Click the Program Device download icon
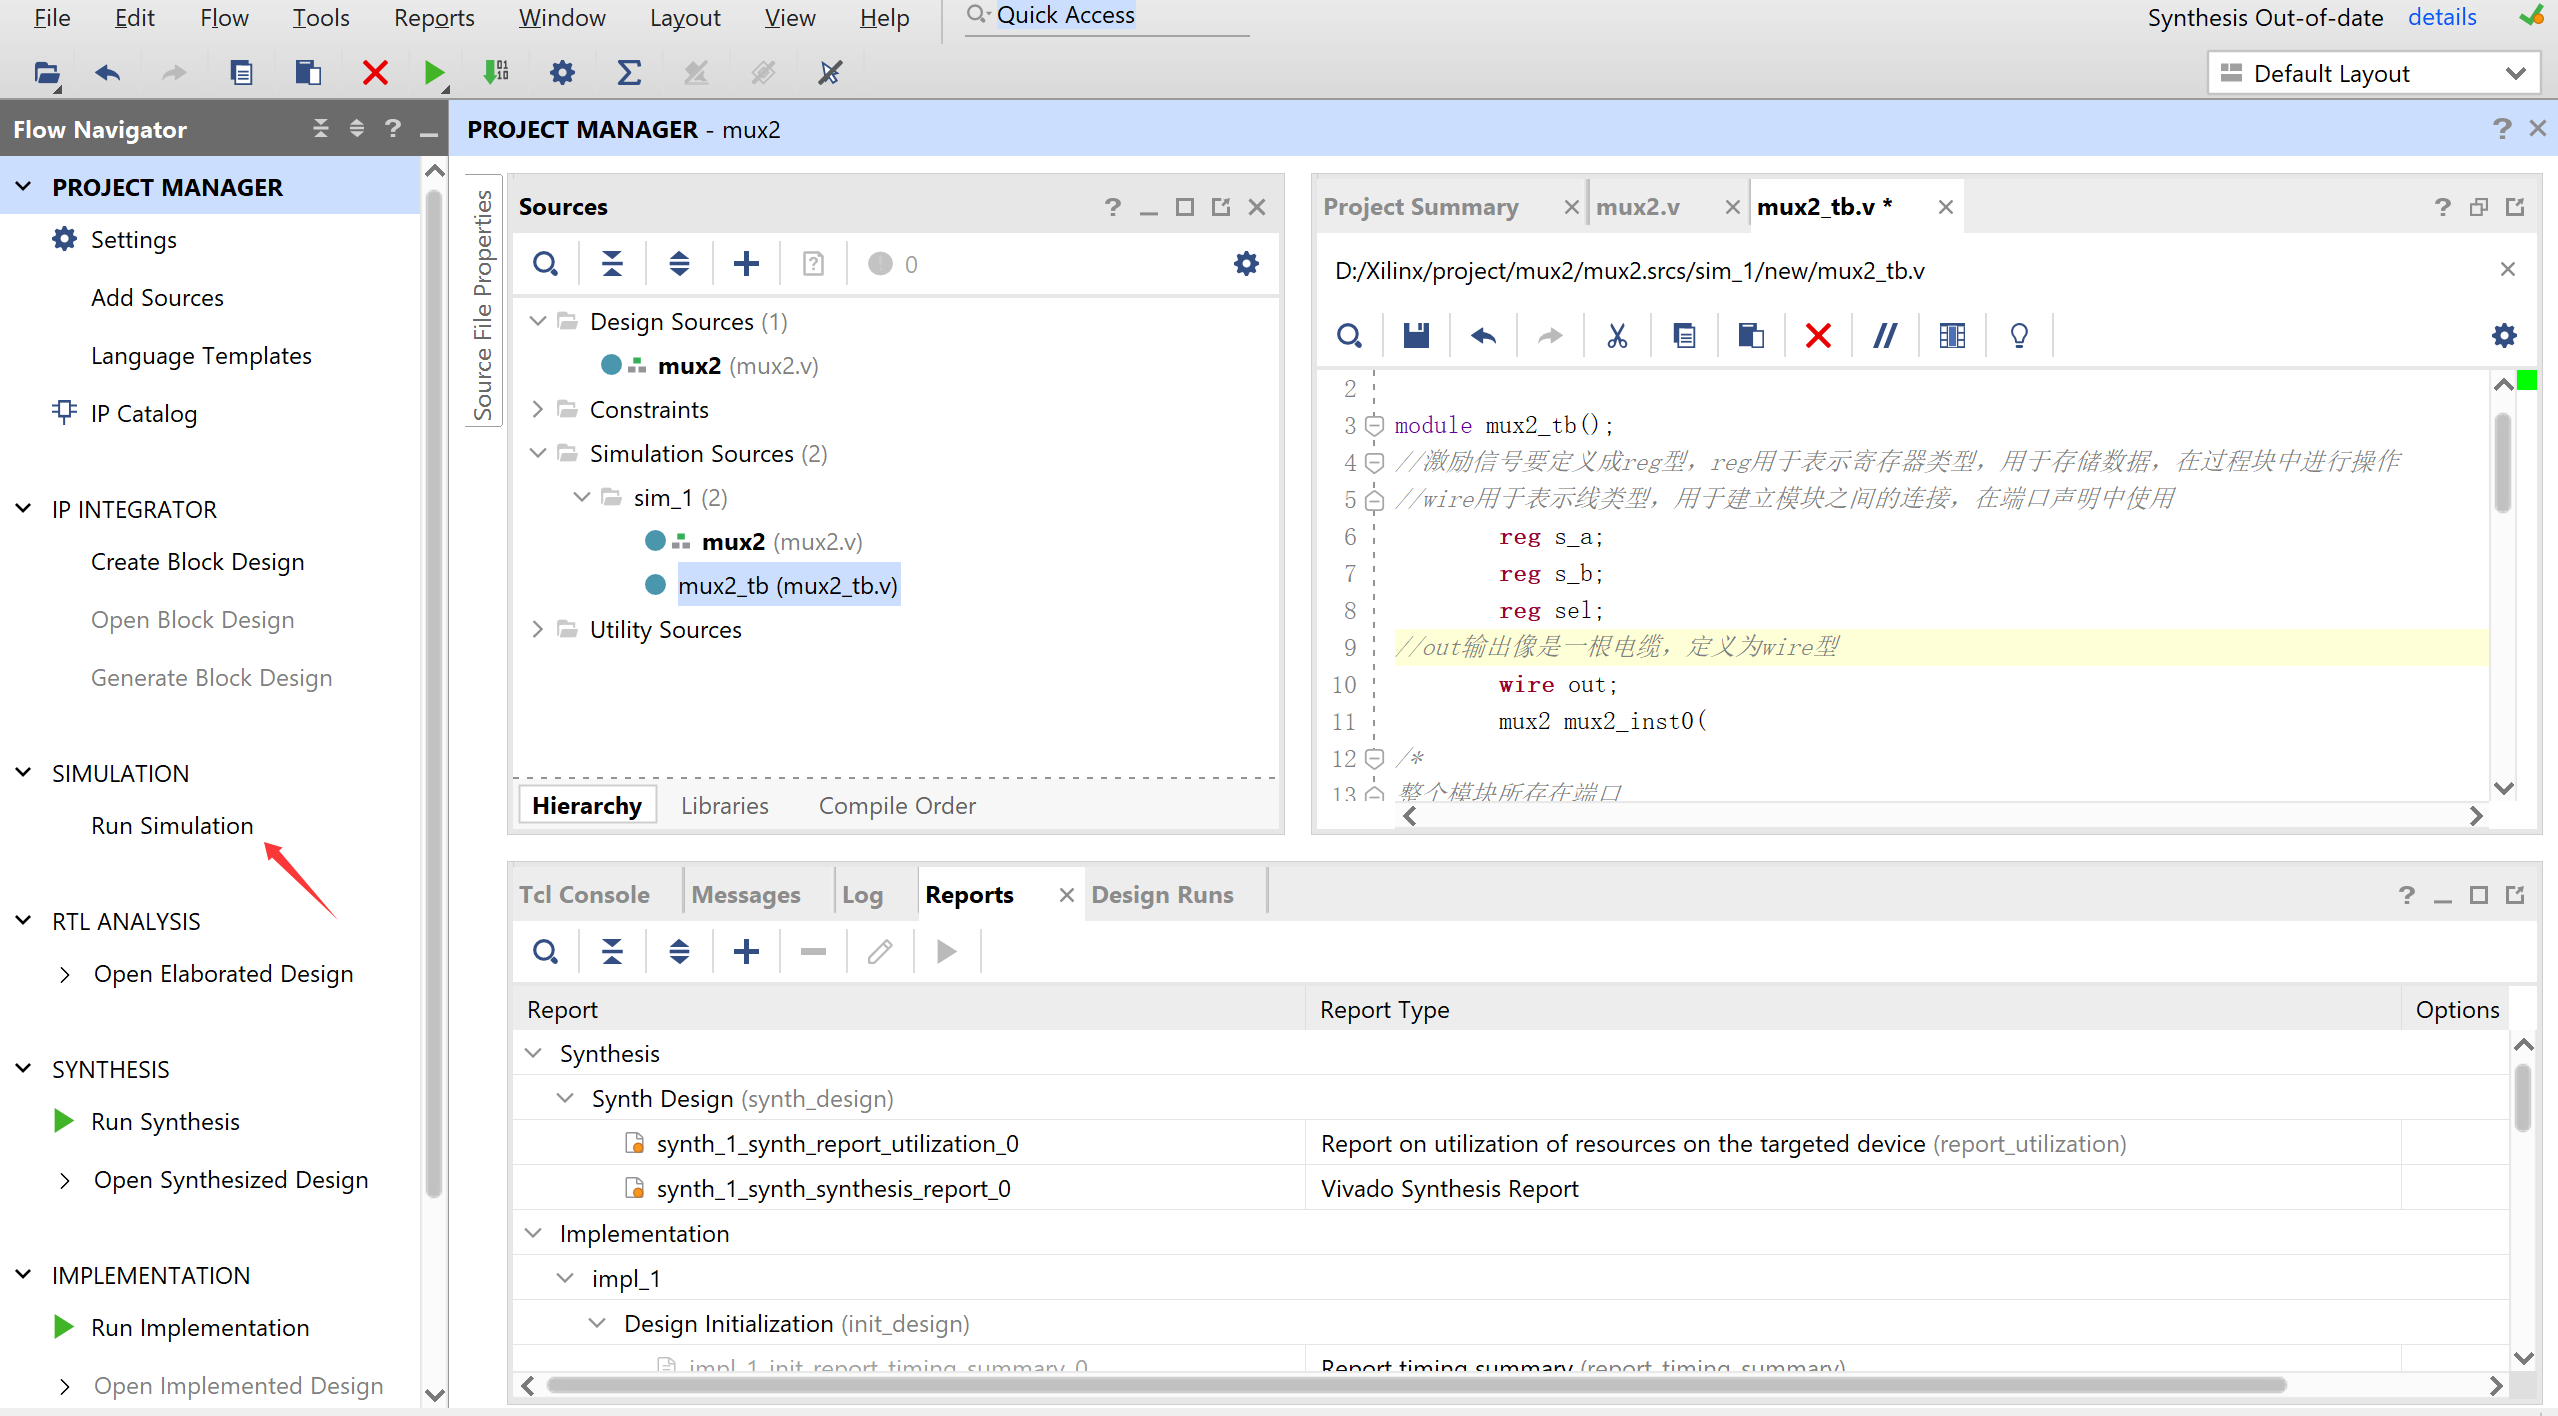 click(x=496, y=73)
